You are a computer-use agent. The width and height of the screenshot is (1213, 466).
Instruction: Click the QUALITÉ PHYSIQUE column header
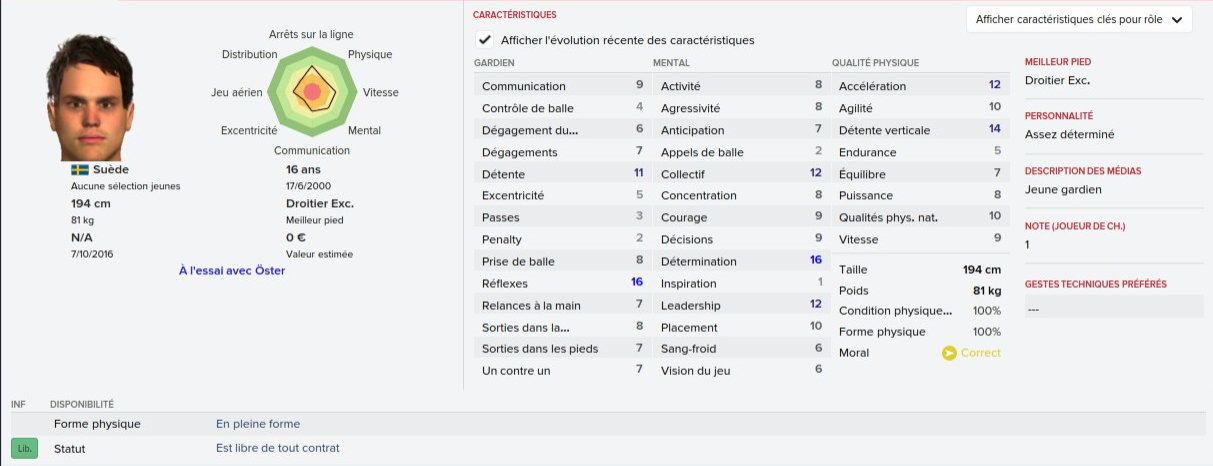coord(875,63)
